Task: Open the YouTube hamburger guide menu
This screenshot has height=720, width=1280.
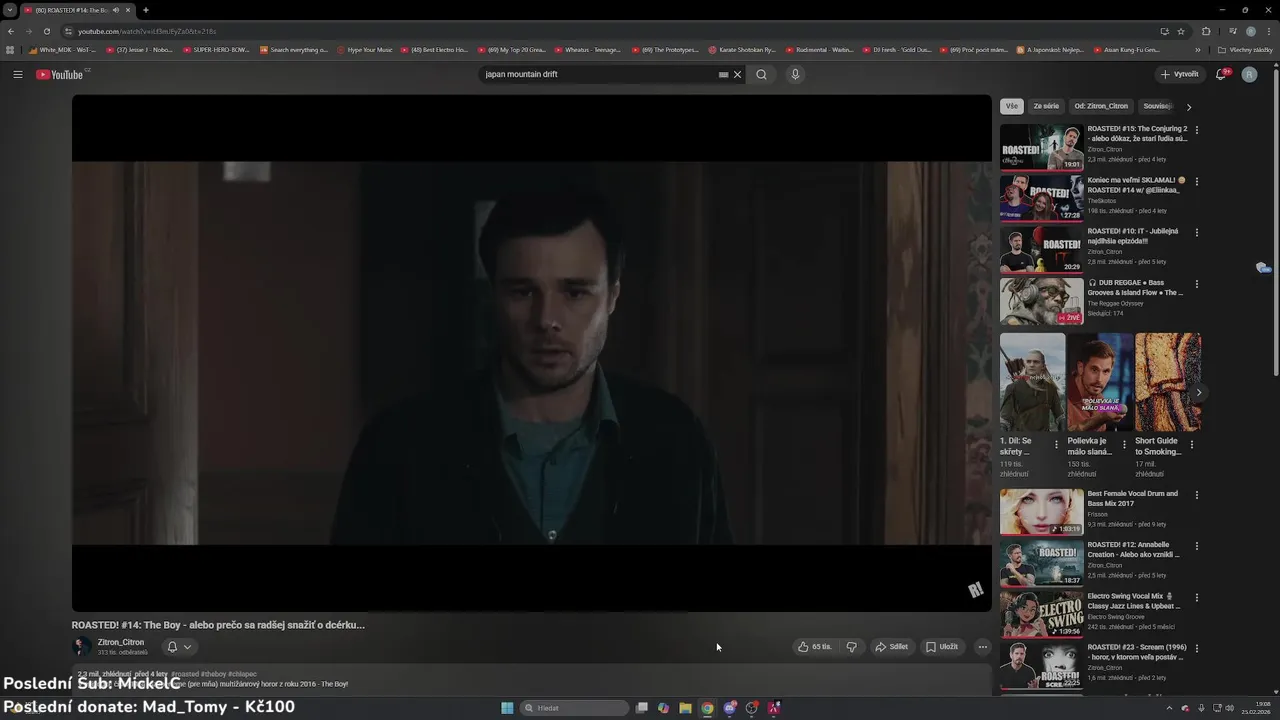Action: 18,74
